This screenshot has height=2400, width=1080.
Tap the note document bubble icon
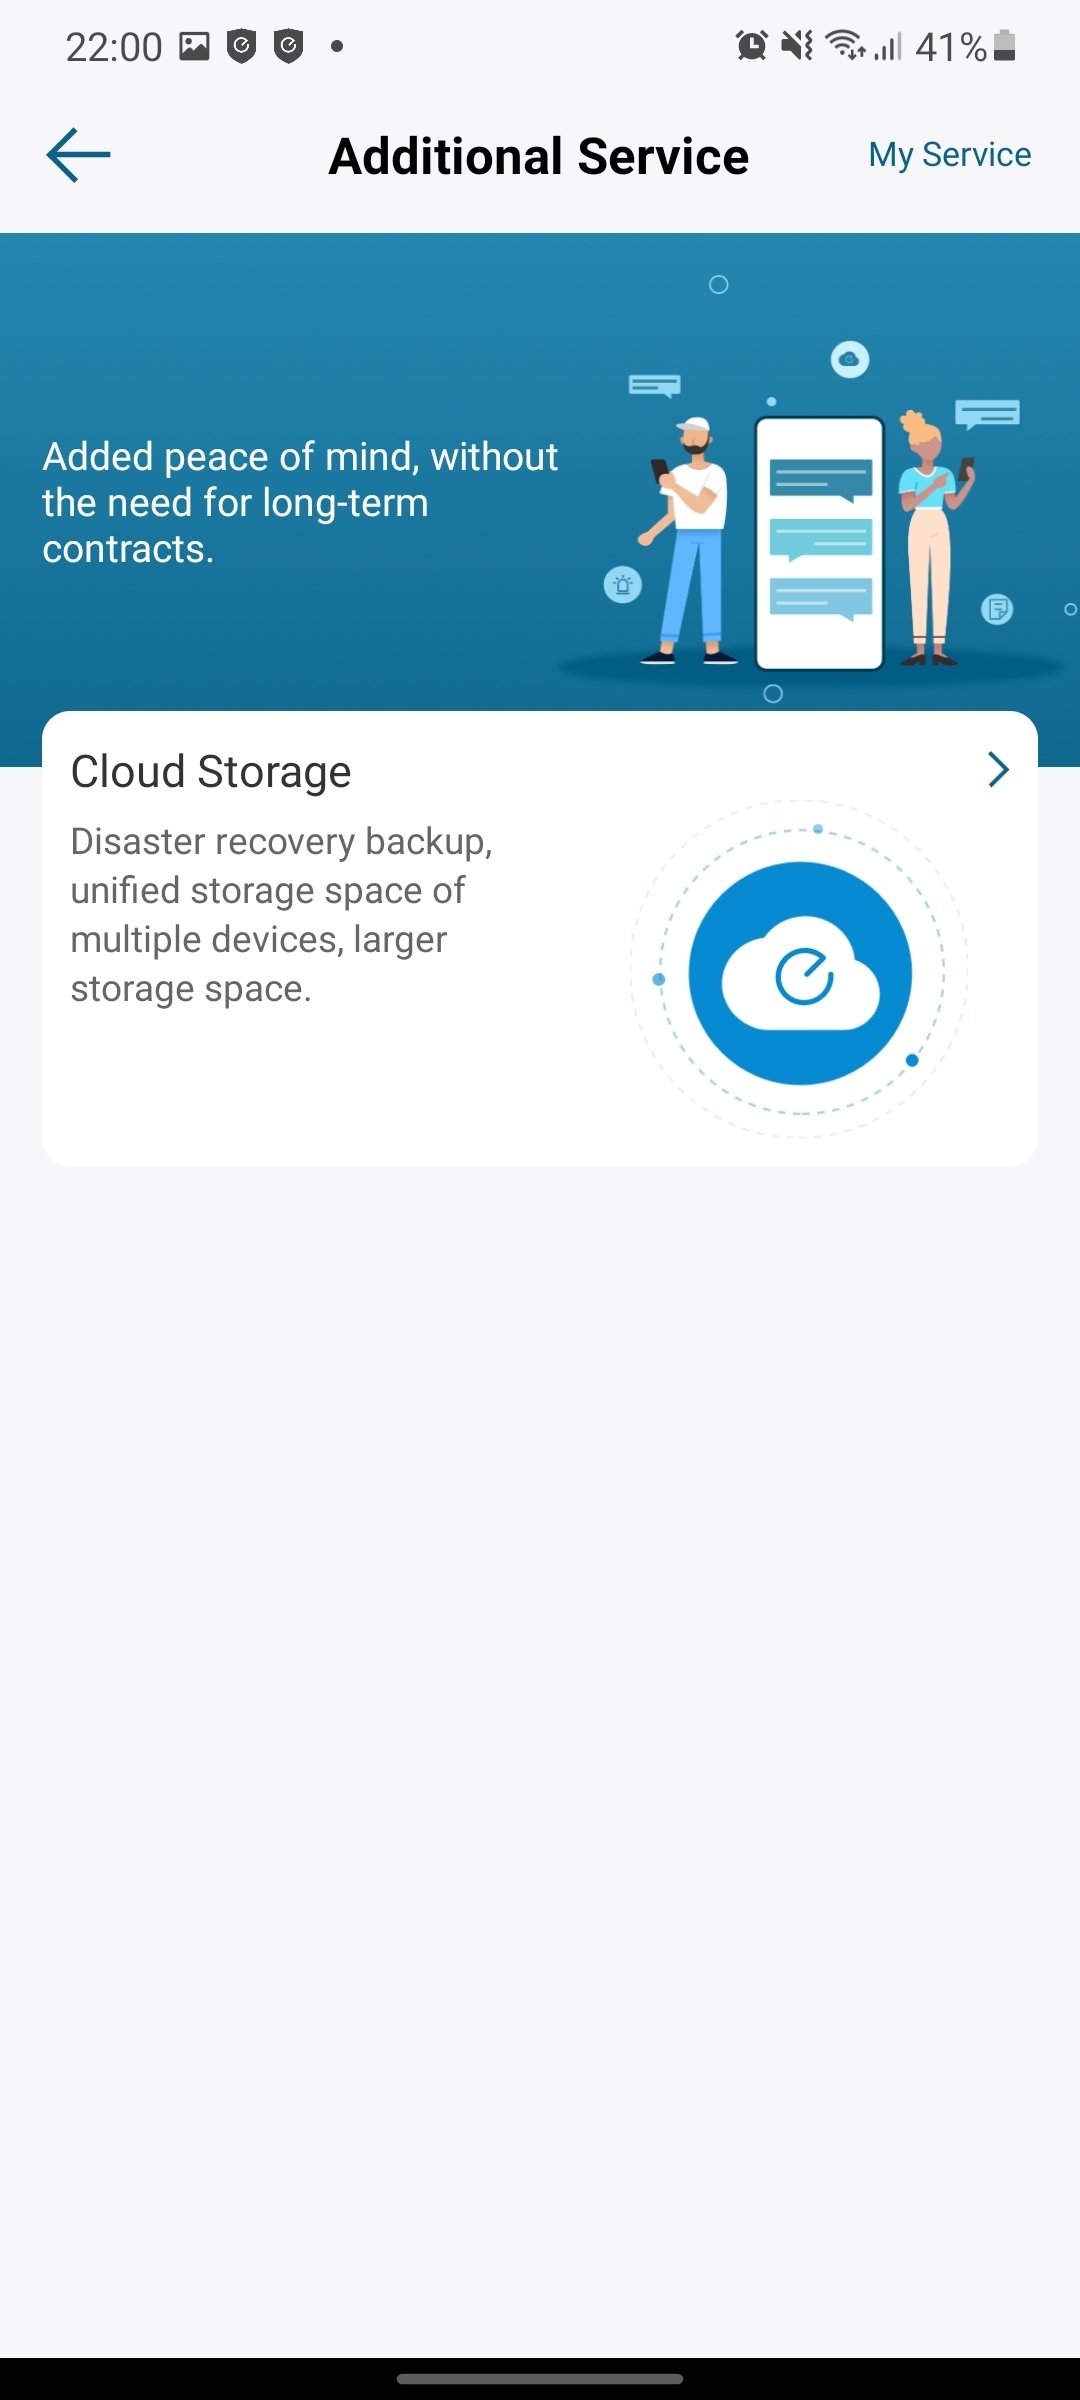pyautogui.click(x=997, y=608)
